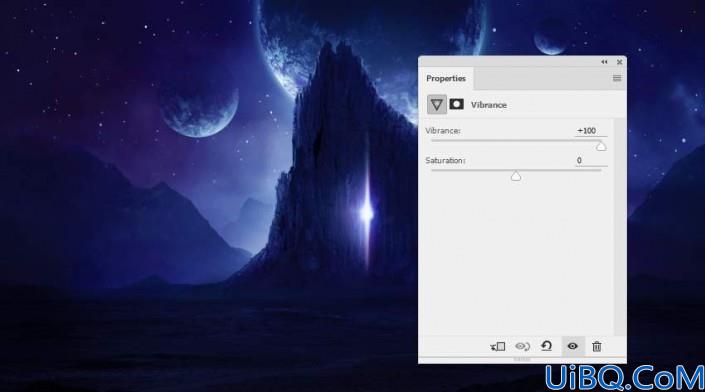705x392 pixels.
Task: Click the Saturation: label
Action: coord(445,160)
